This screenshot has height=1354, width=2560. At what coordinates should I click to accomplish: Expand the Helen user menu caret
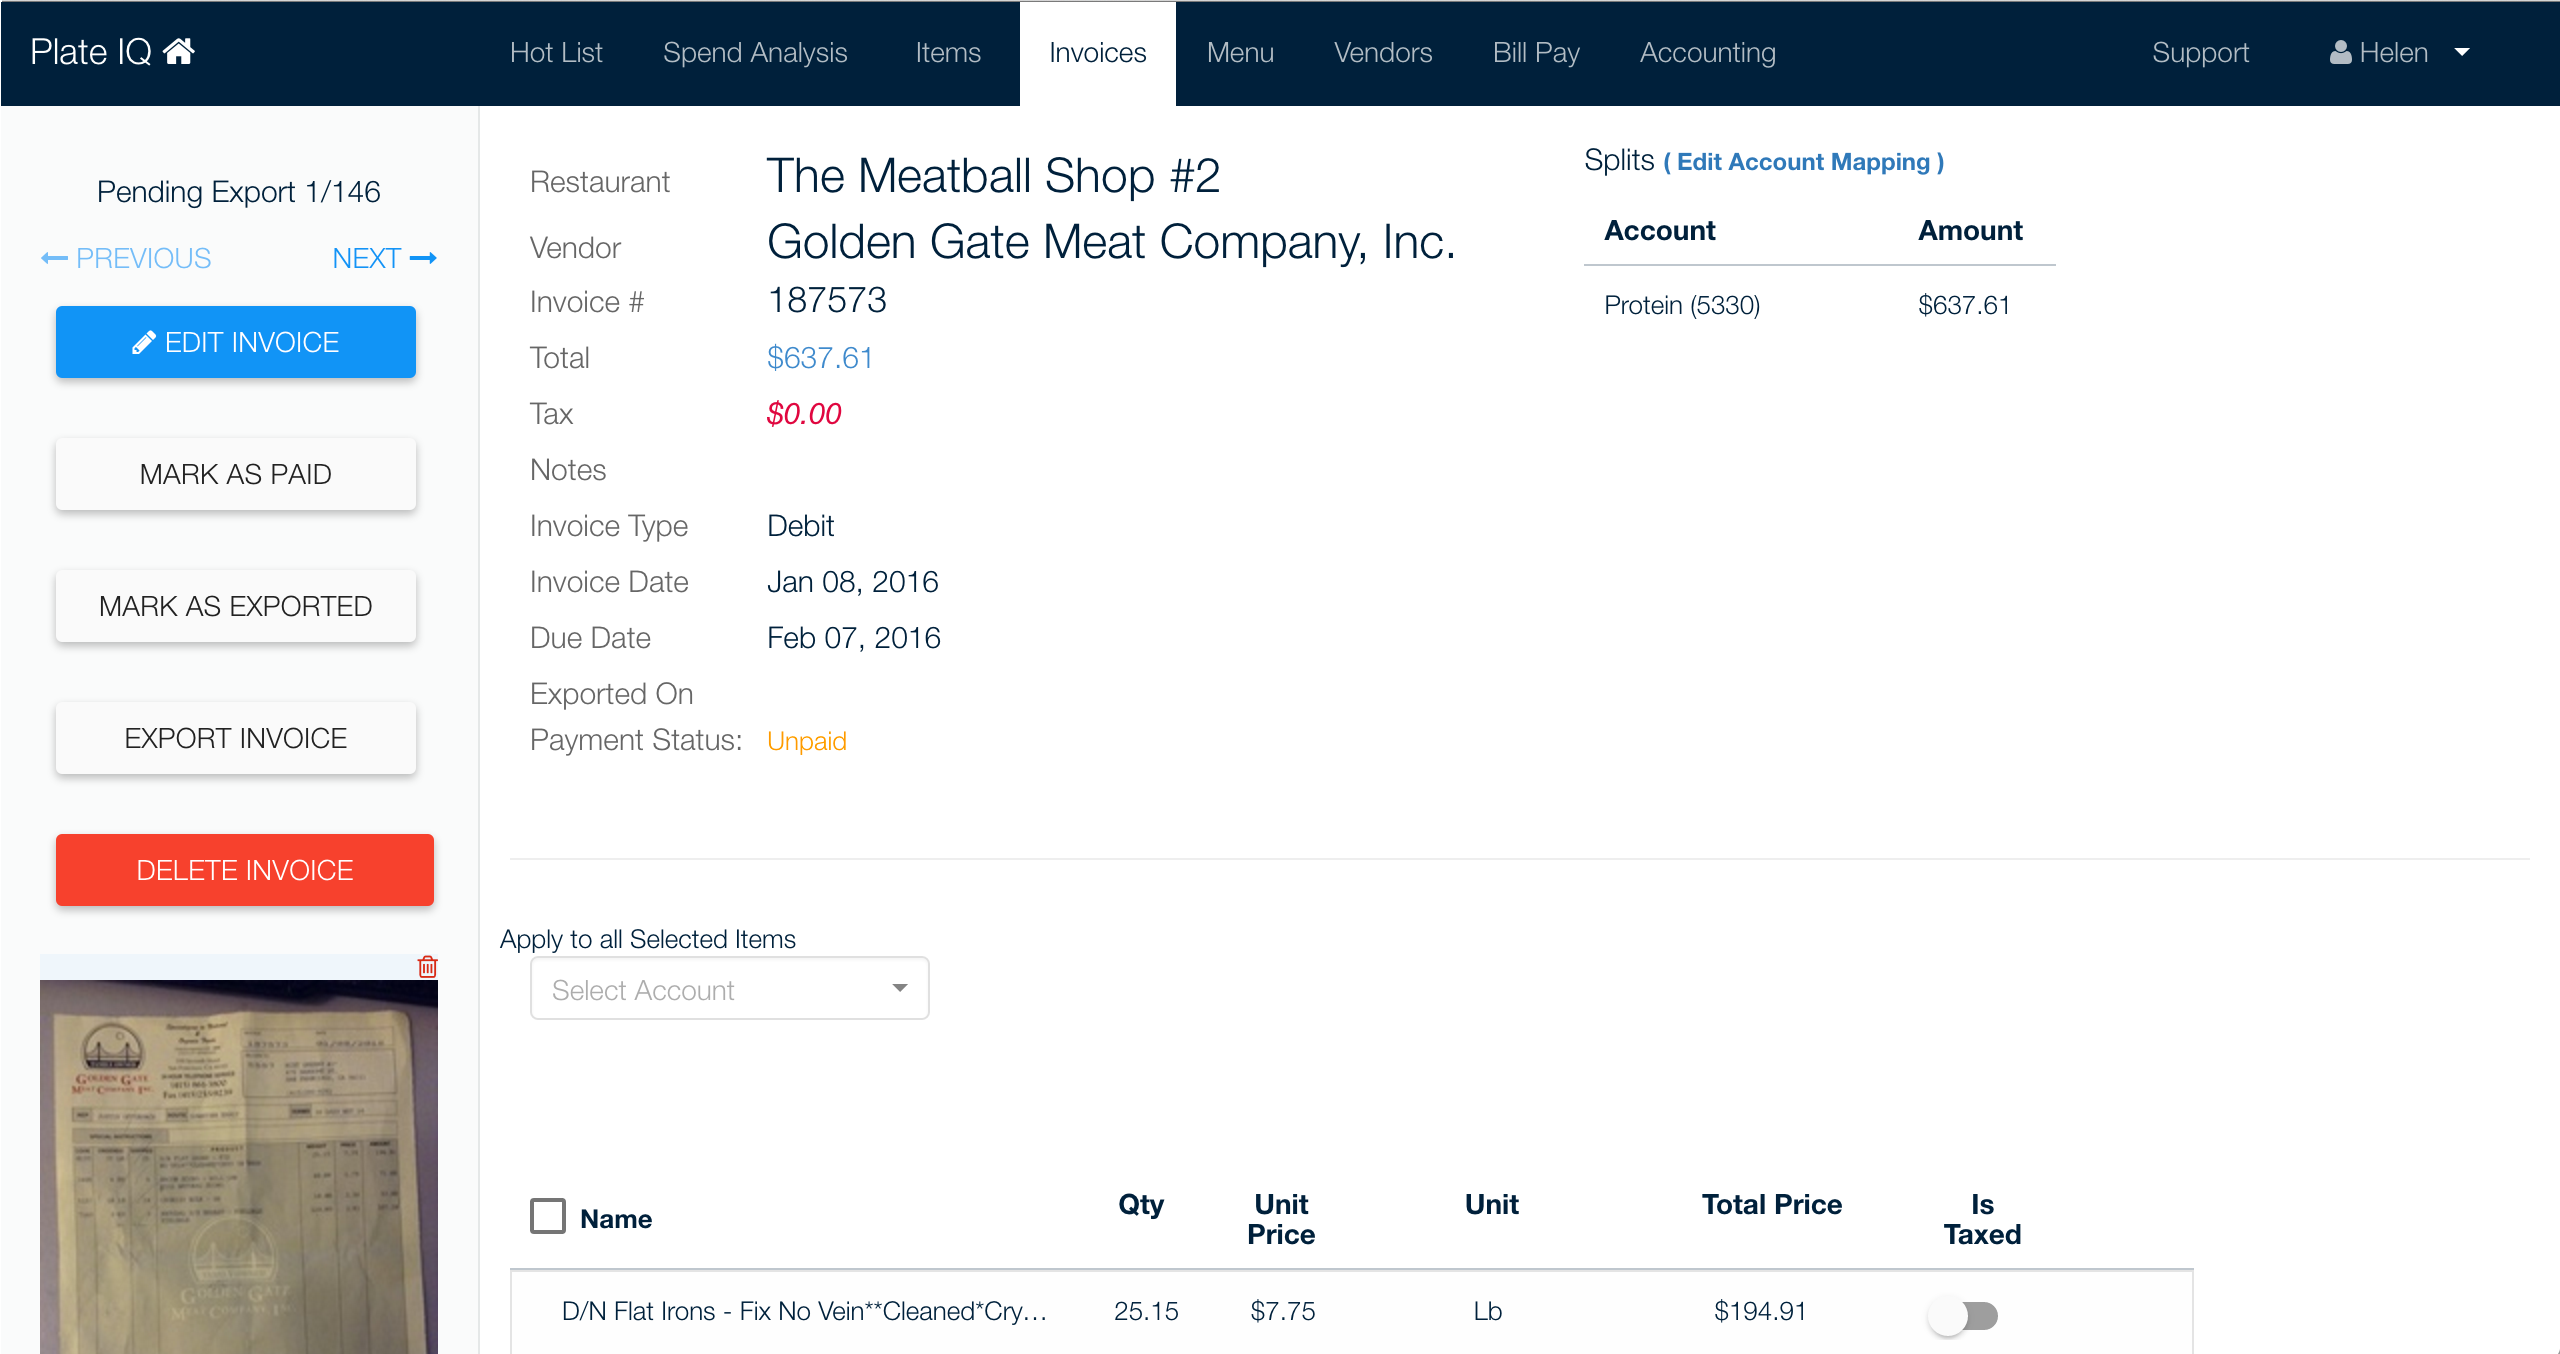coord(2462,52)
